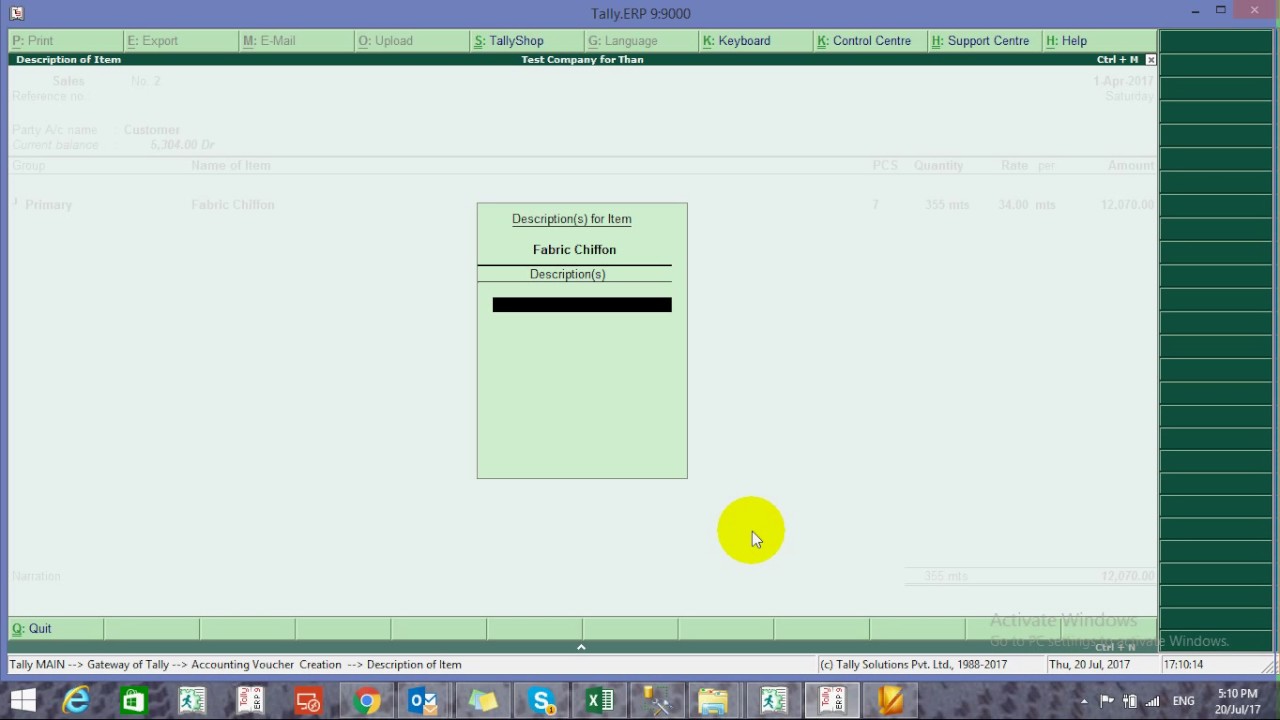Screen dimensions: 1280x720
Task: Open Action Center flag icon in tray
Action: click(1107, 701)
